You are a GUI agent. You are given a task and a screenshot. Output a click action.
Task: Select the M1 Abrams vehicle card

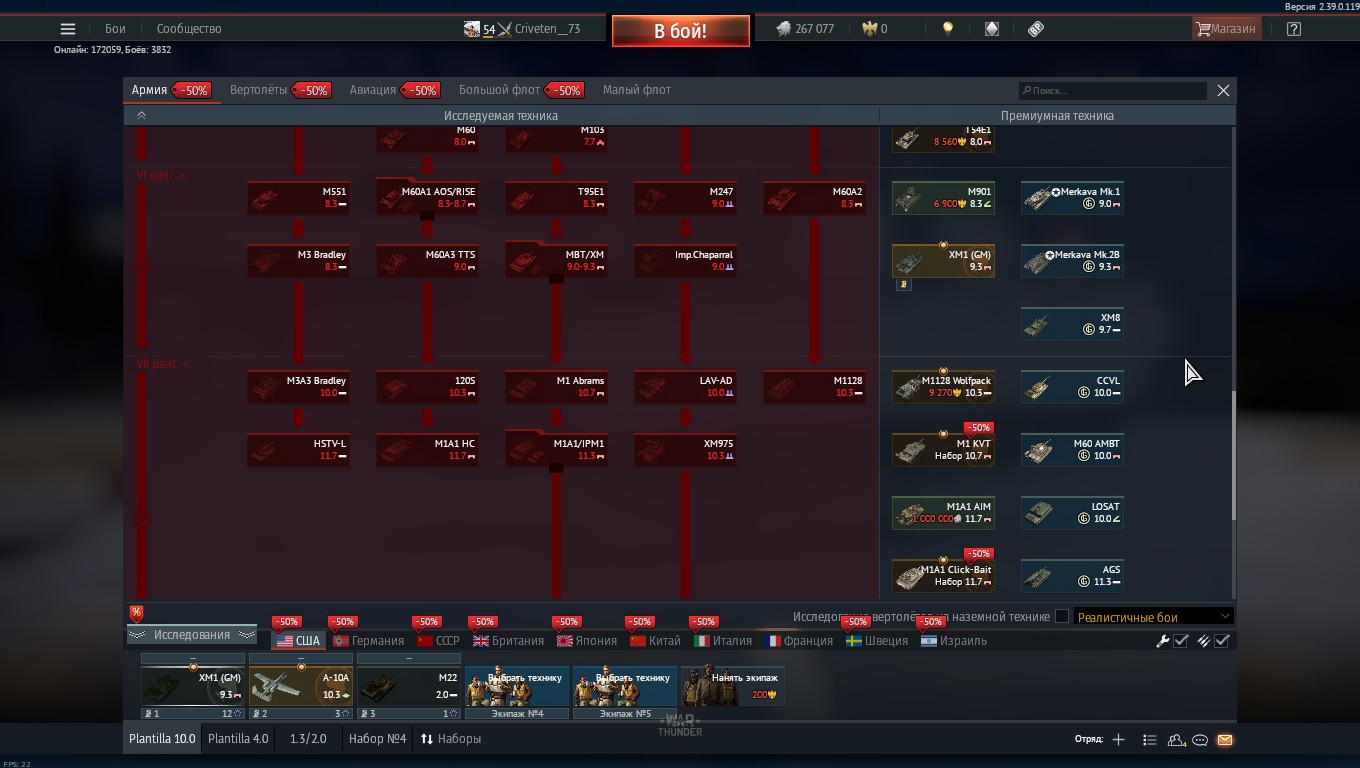coord(556,387)
